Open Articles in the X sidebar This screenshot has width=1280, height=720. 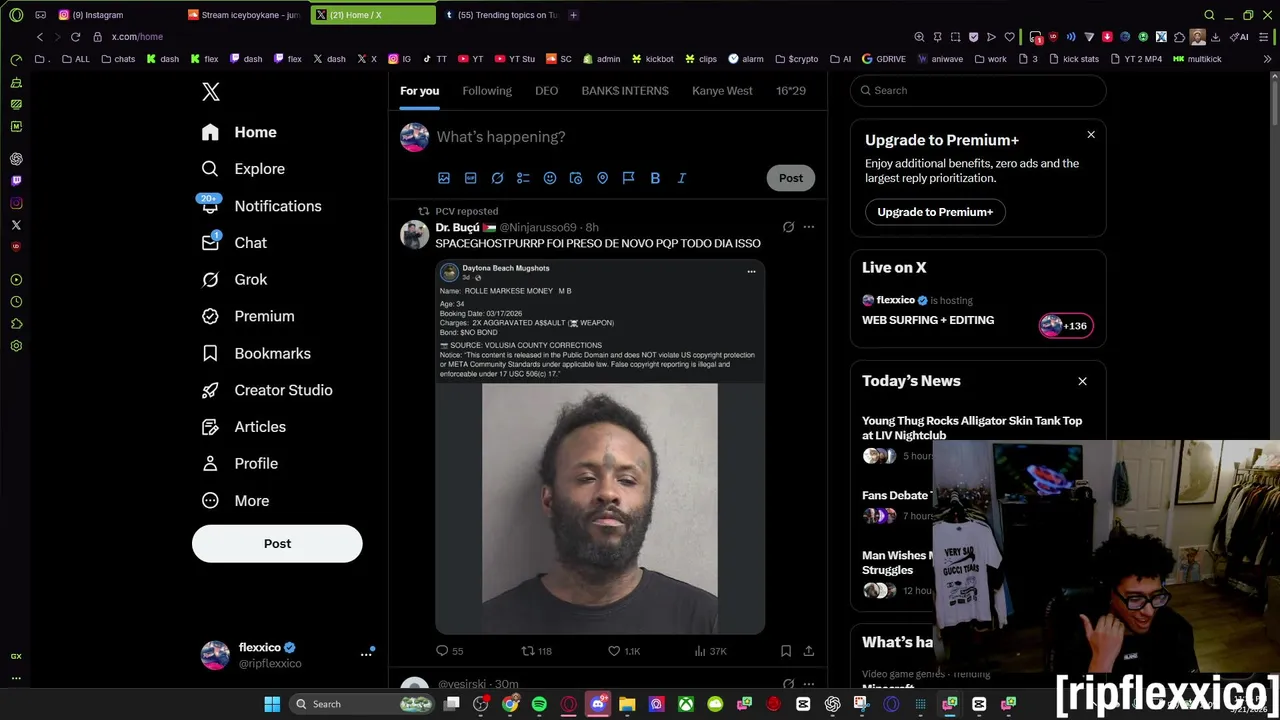pyautogui.click(x=244, y=427)
